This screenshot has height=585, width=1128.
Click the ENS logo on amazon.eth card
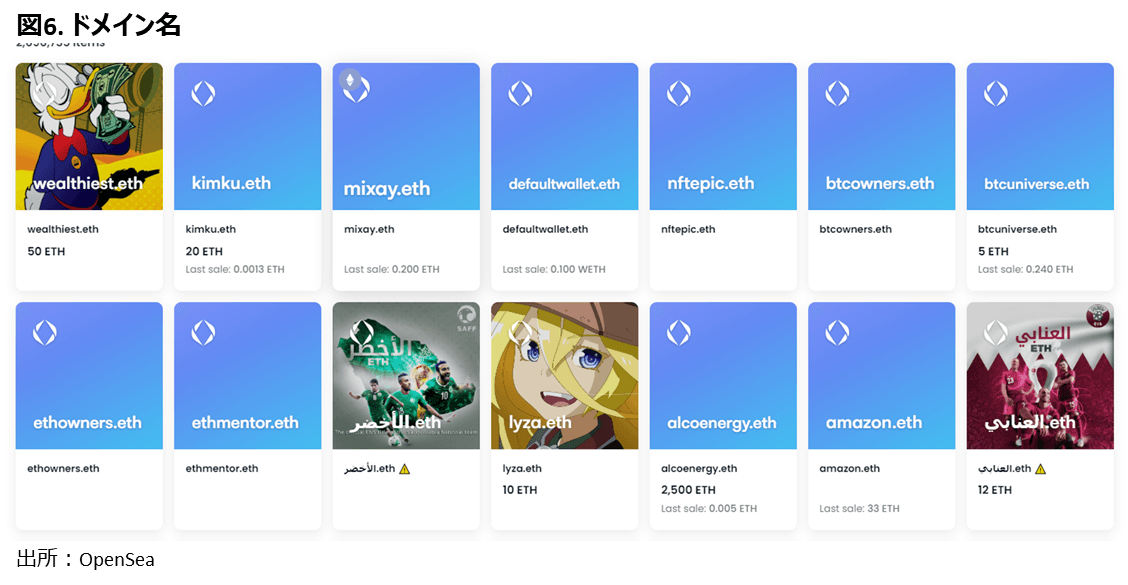(837, 333)
